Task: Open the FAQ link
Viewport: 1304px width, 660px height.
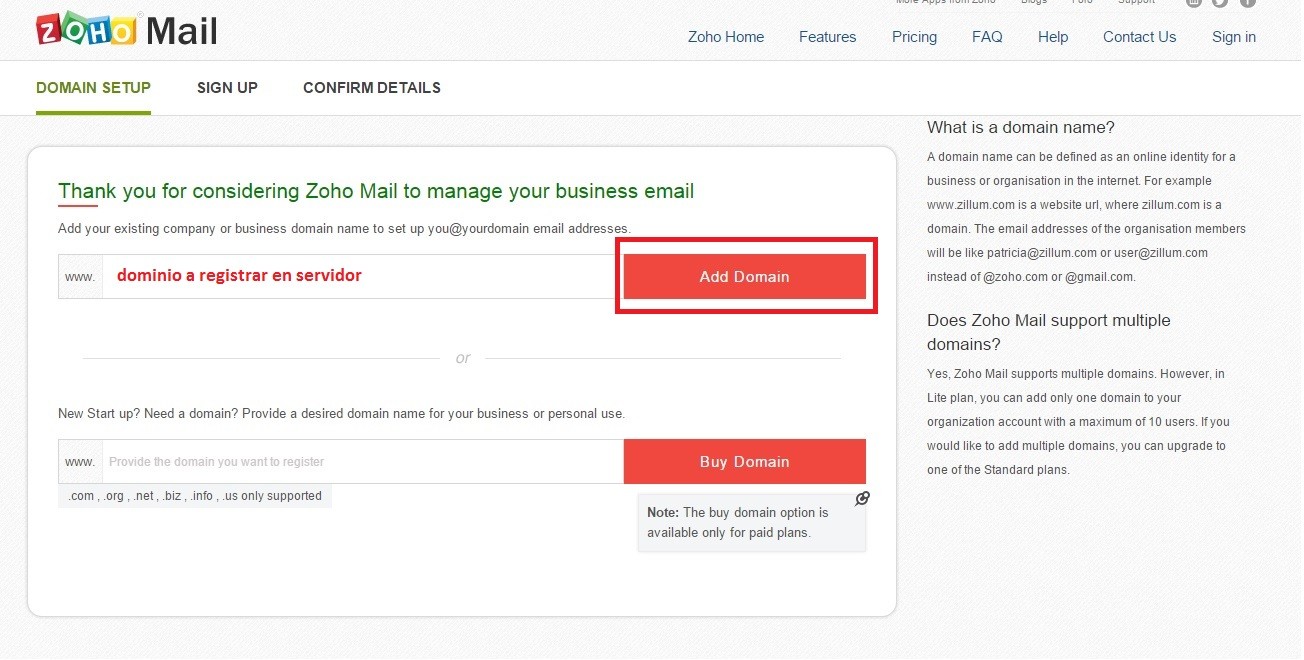Action: click(x=986, y=37)
